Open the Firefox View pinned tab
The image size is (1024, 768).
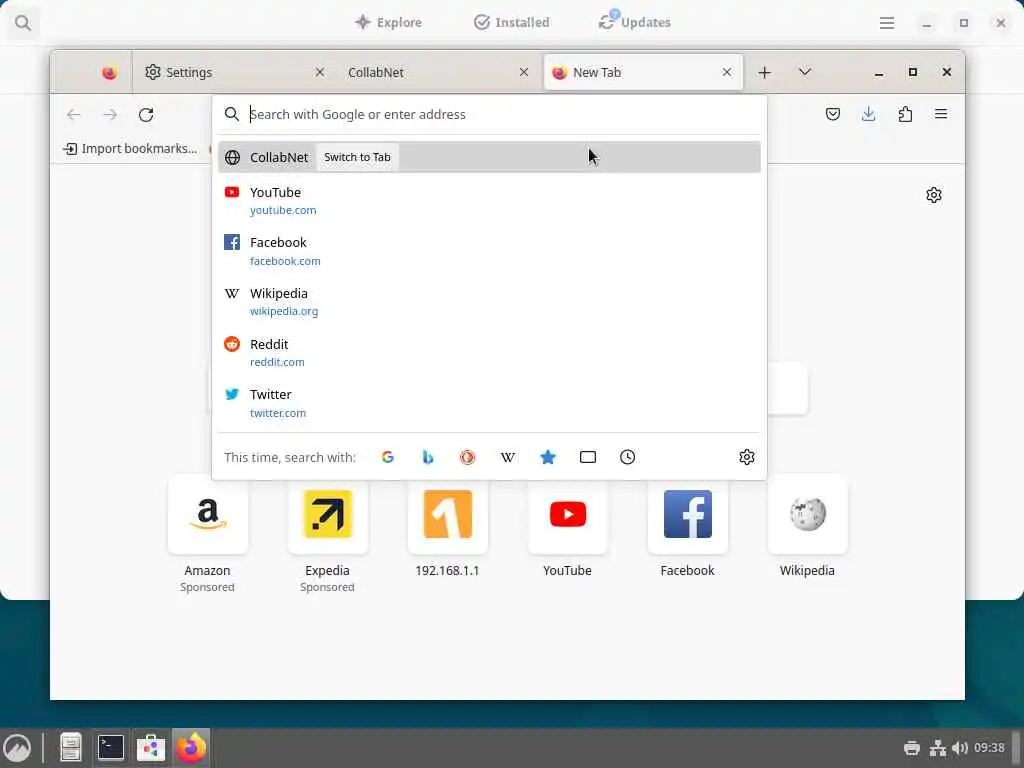[110, 72]
